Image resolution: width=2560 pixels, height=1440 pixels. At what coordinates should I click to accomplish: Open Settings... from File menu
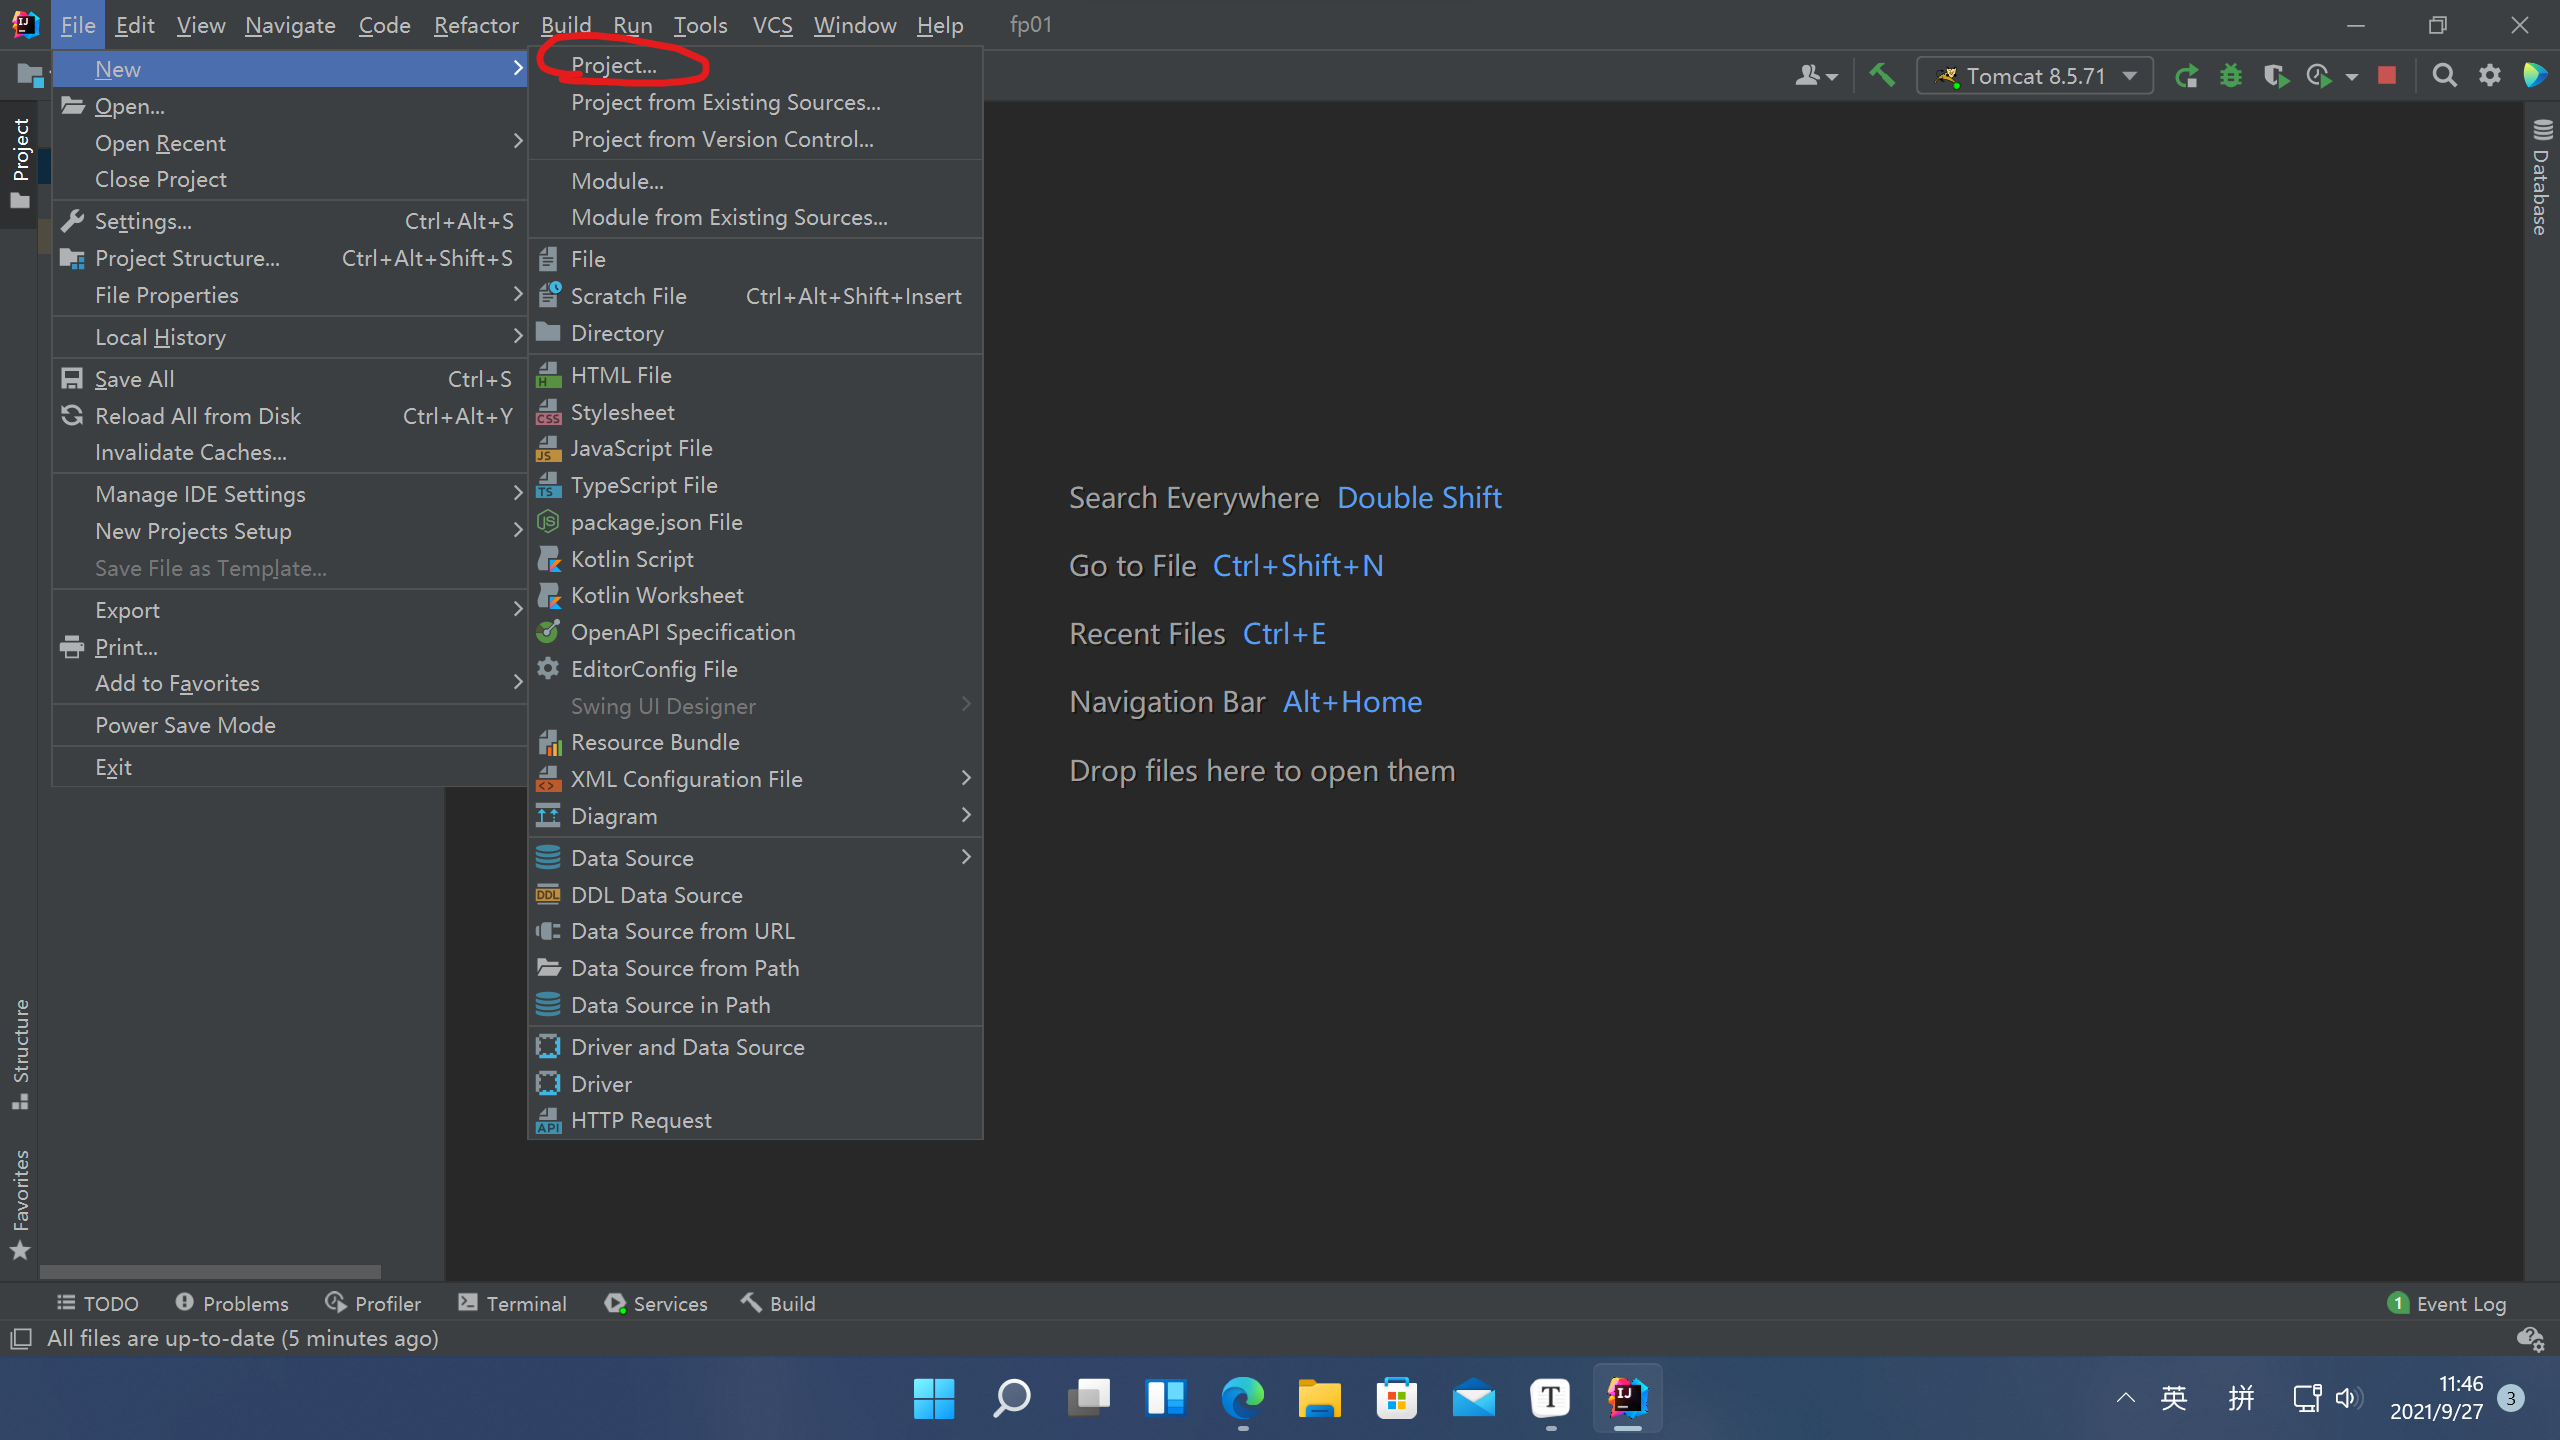click(290, 221)
